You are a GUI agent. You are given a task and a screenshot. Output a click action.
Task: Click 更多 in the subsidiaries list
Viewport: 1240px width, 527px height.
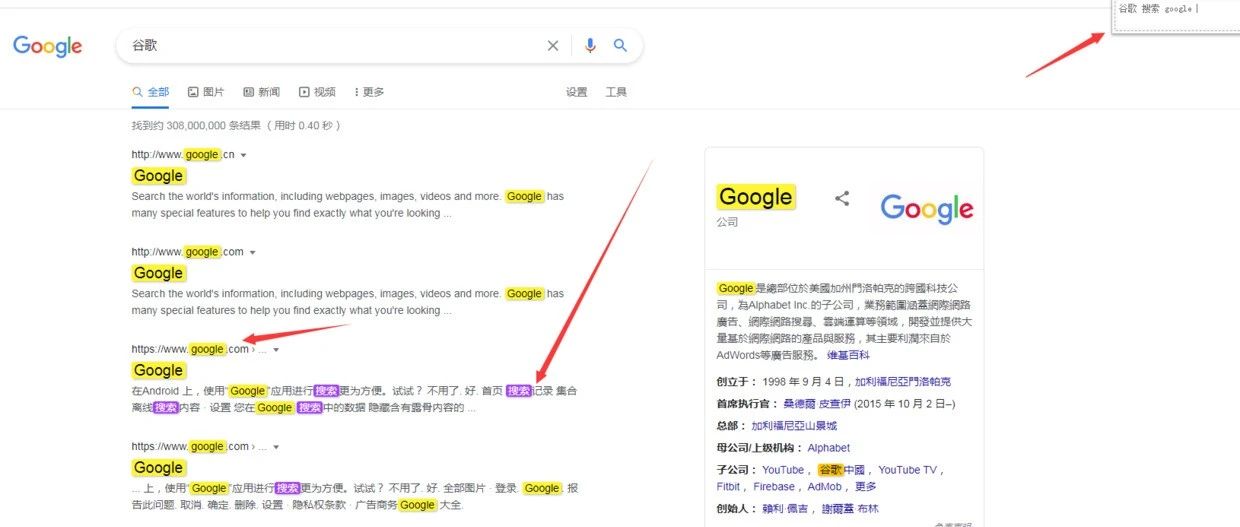pos(866,487)
